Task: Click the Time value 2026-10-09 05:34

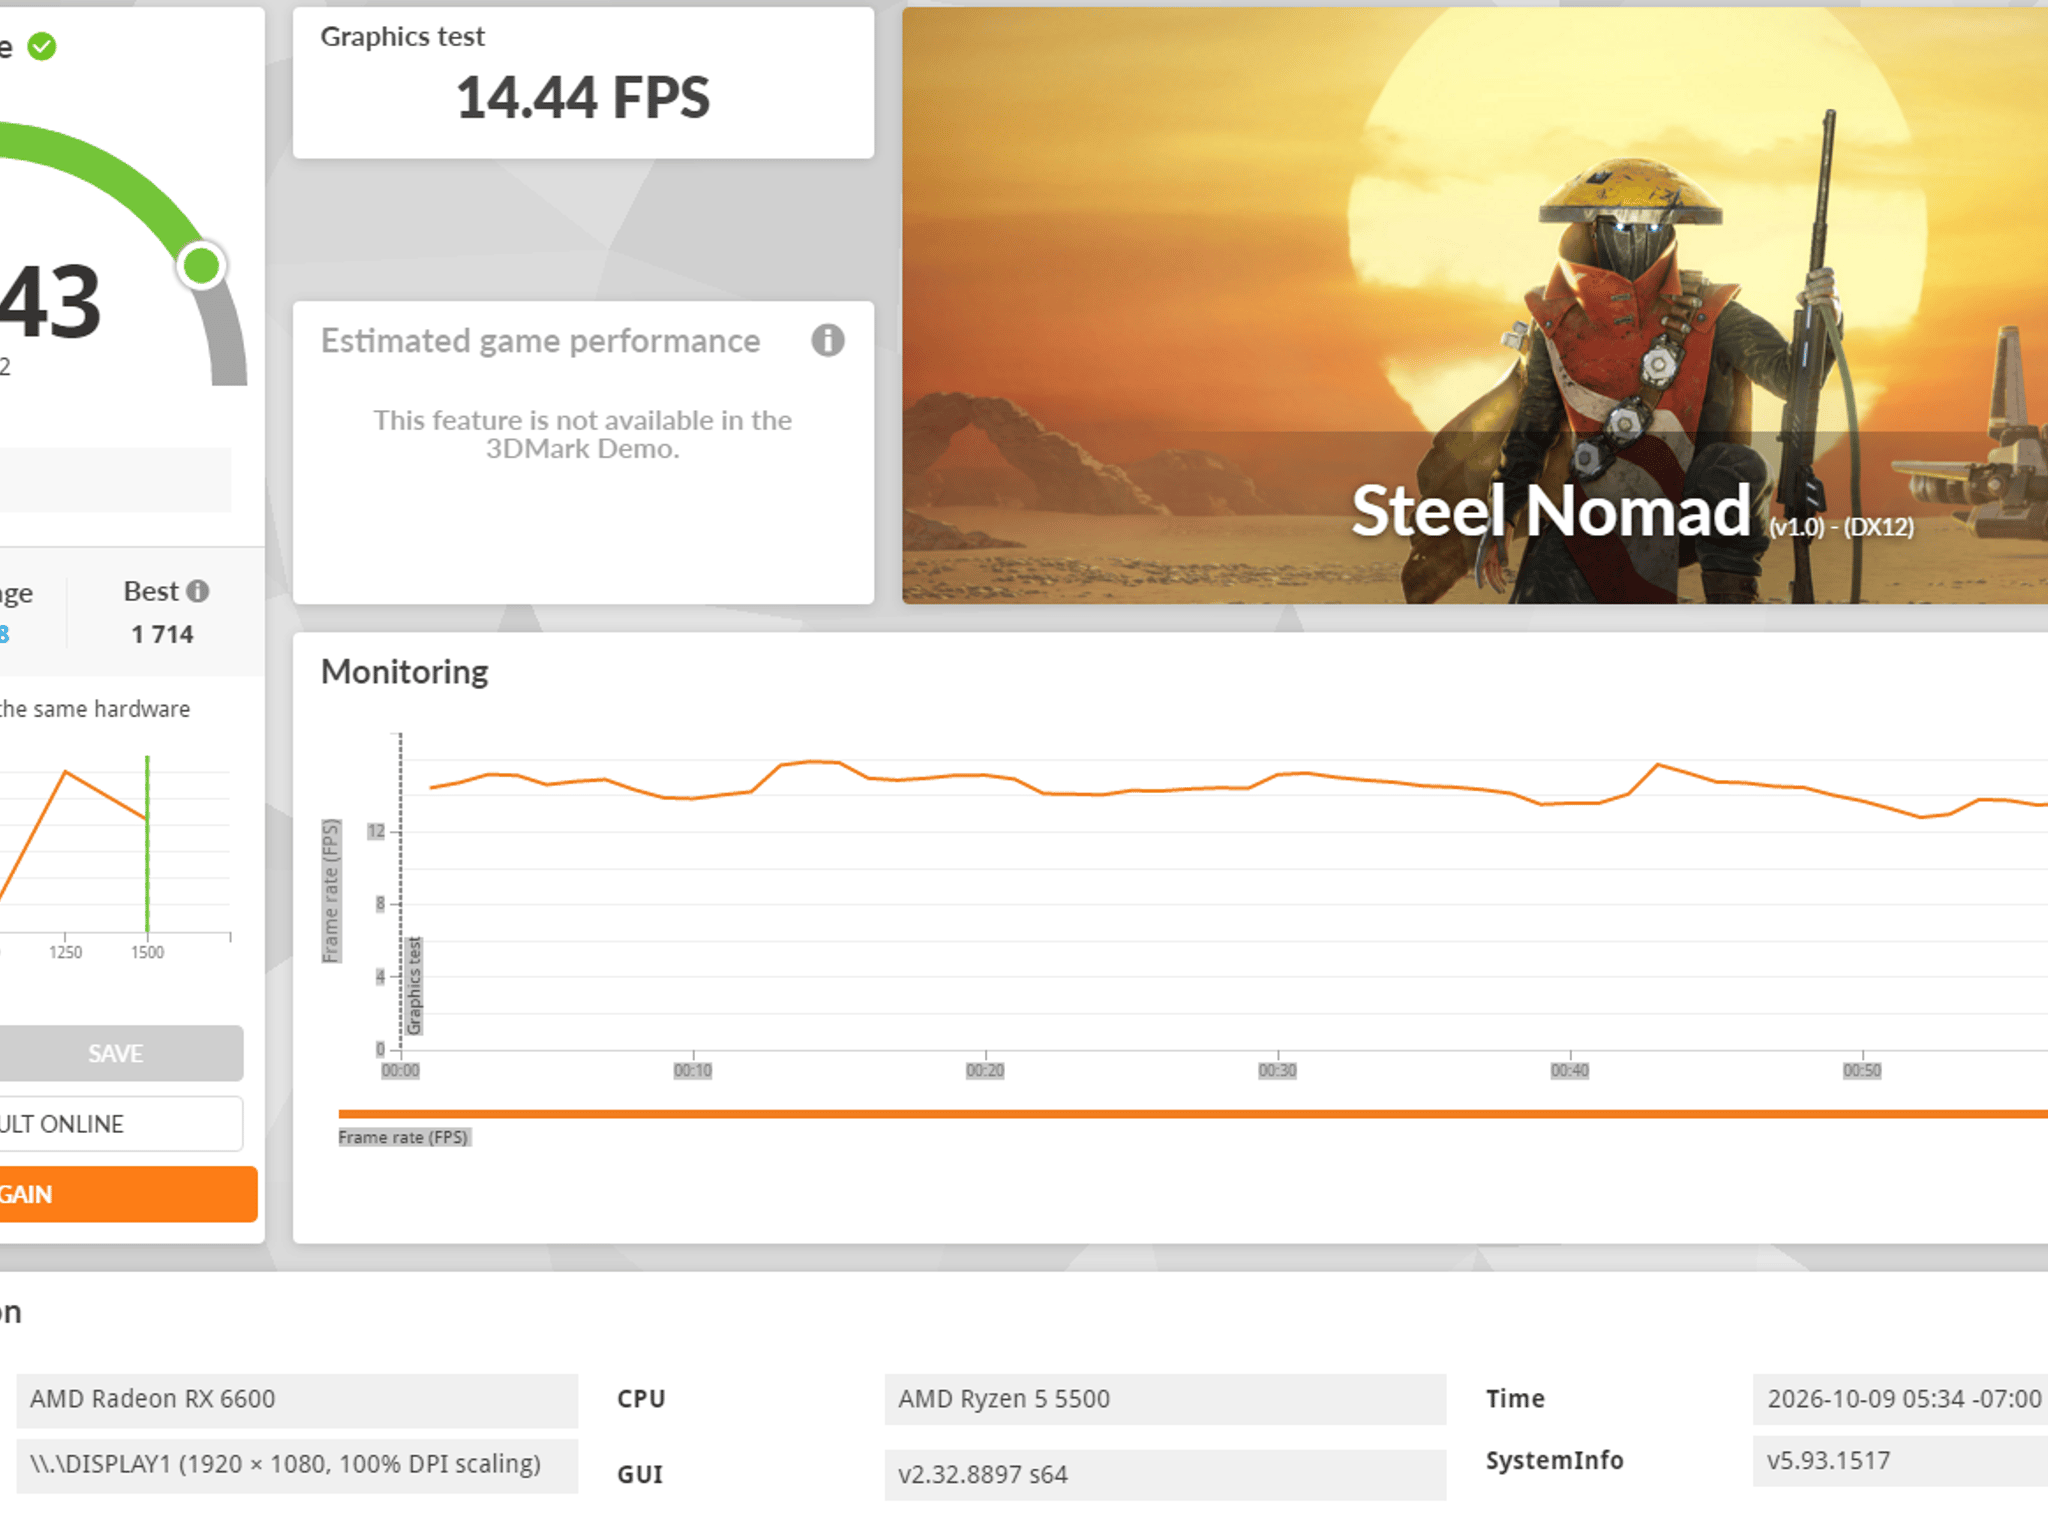Action: (x=1900, y=1399)
